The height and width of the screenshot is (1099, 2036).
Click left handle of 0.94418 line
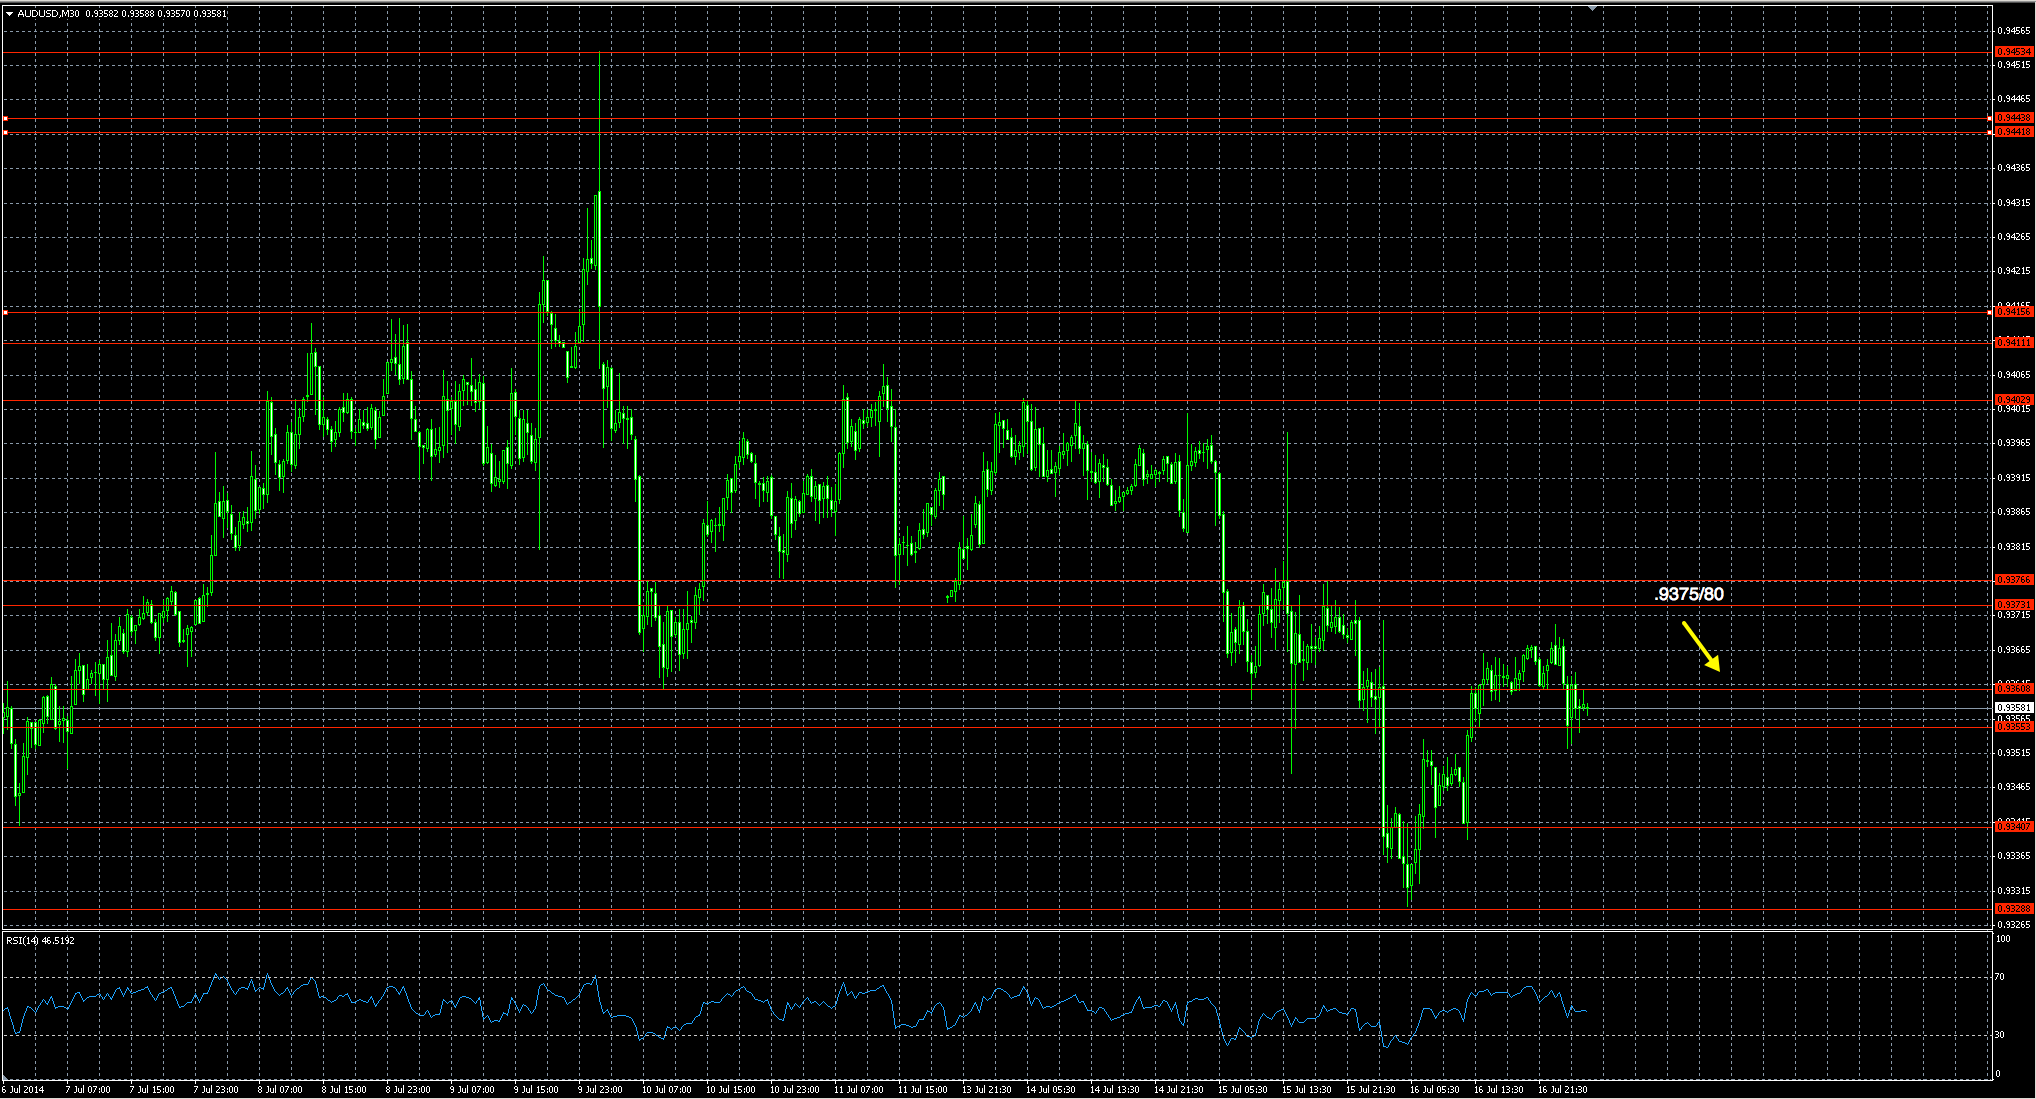[5, 132]
